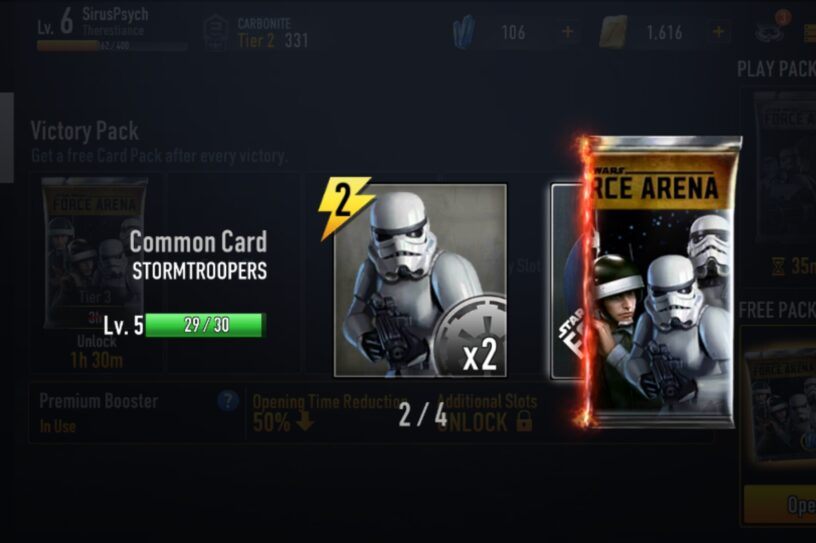Open Premium Booster help question mark
This screenshot has height=543, width=816.
pos(227,401)
